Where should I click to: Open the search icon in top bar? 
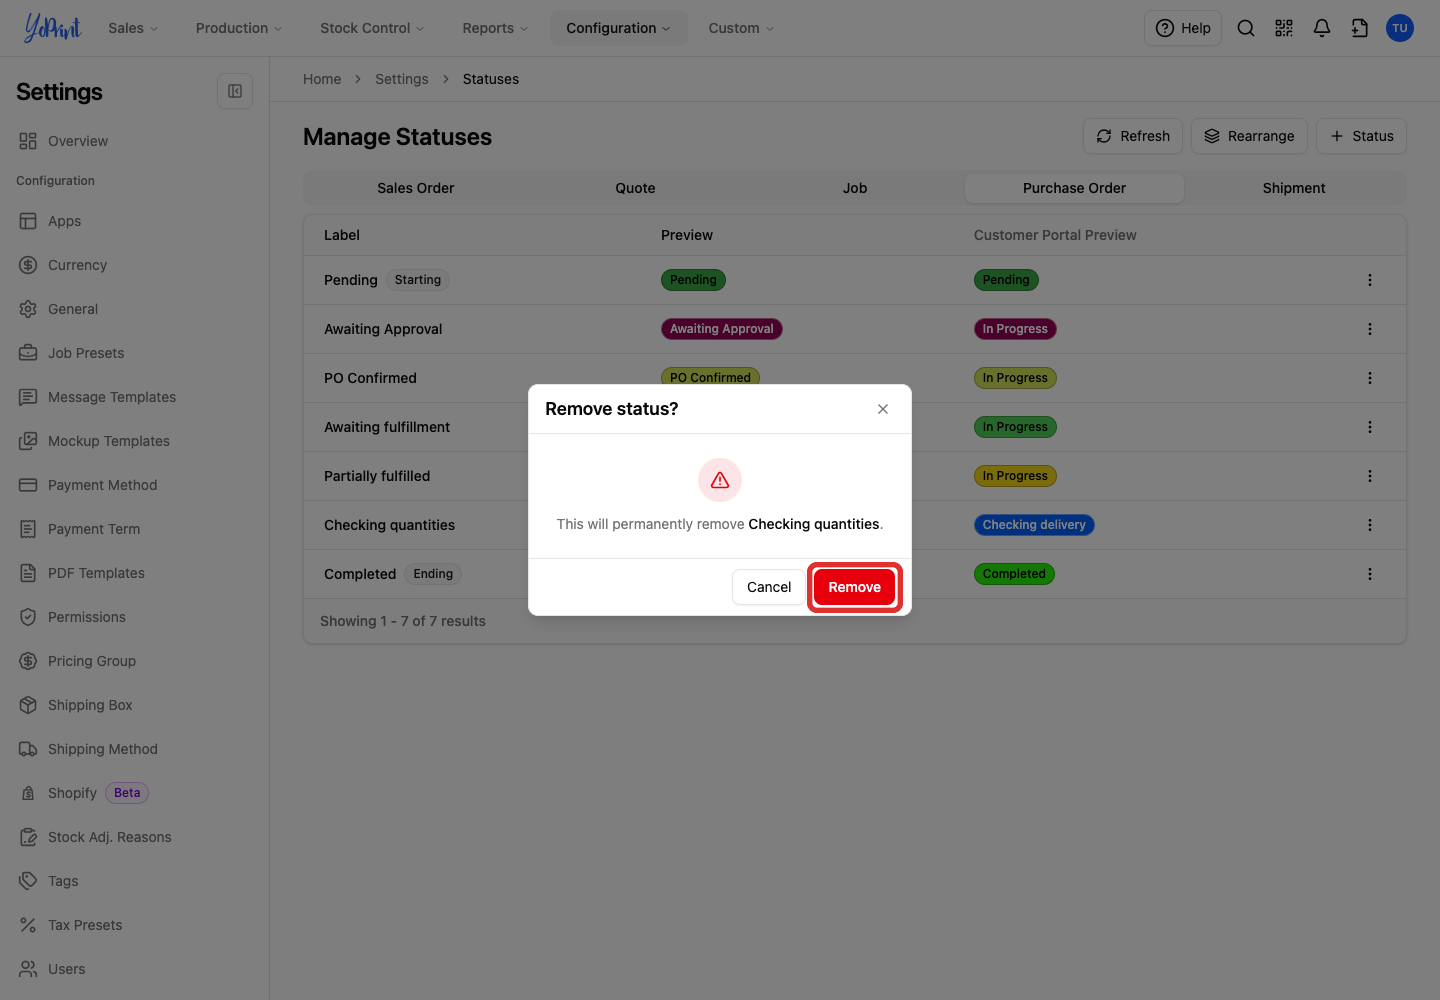[1246, 28]
